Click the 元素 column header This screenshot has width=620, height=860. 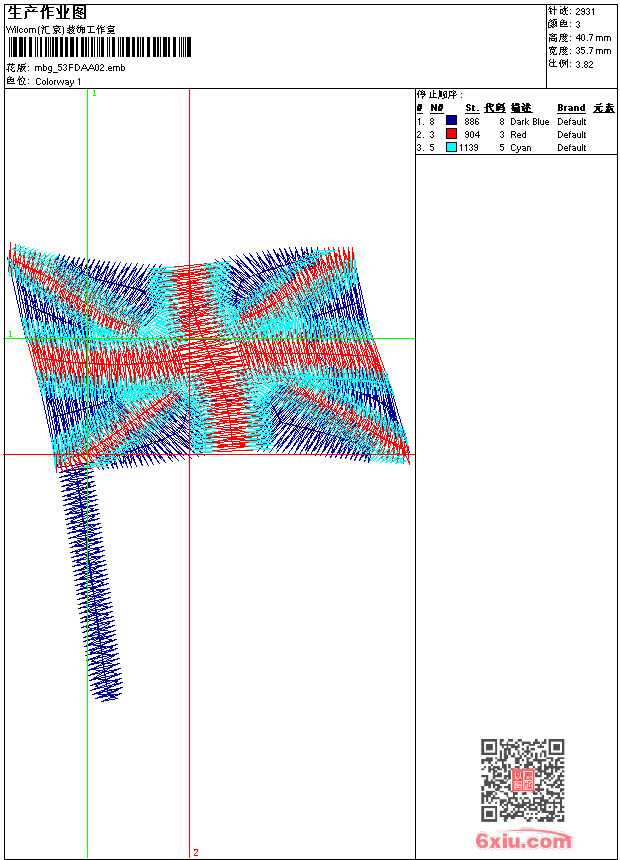coord(604,108)
